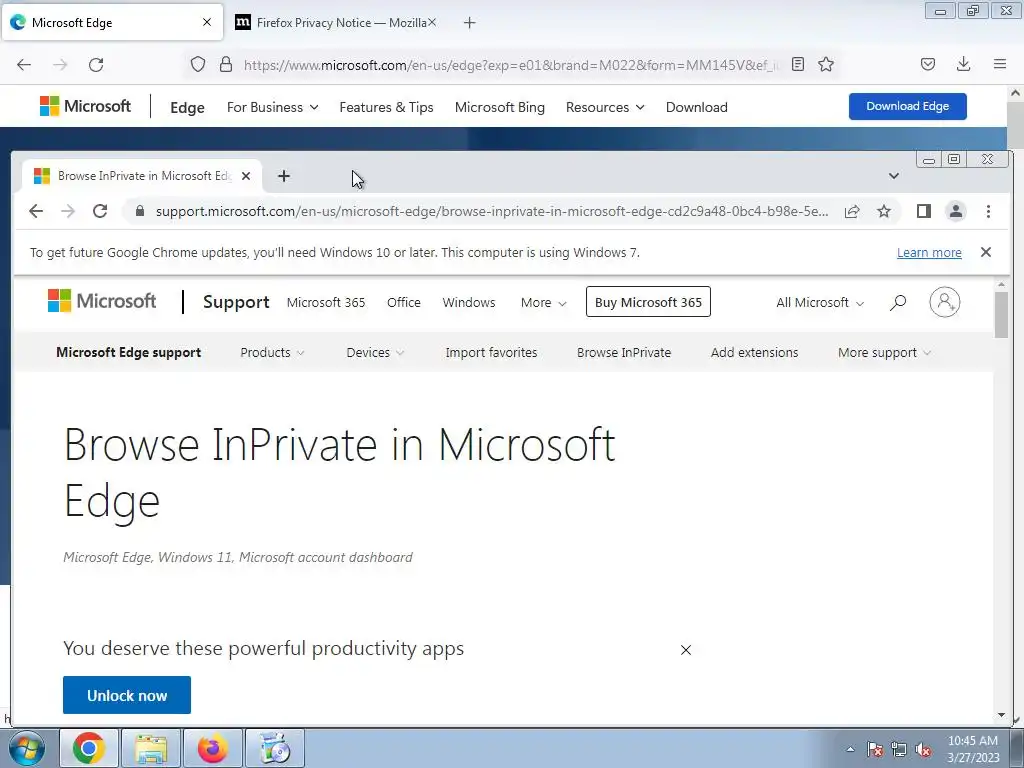Share this page from the Chrome omnibox
The height and width of the screenshot is (768, 1024).
[852, 212]
